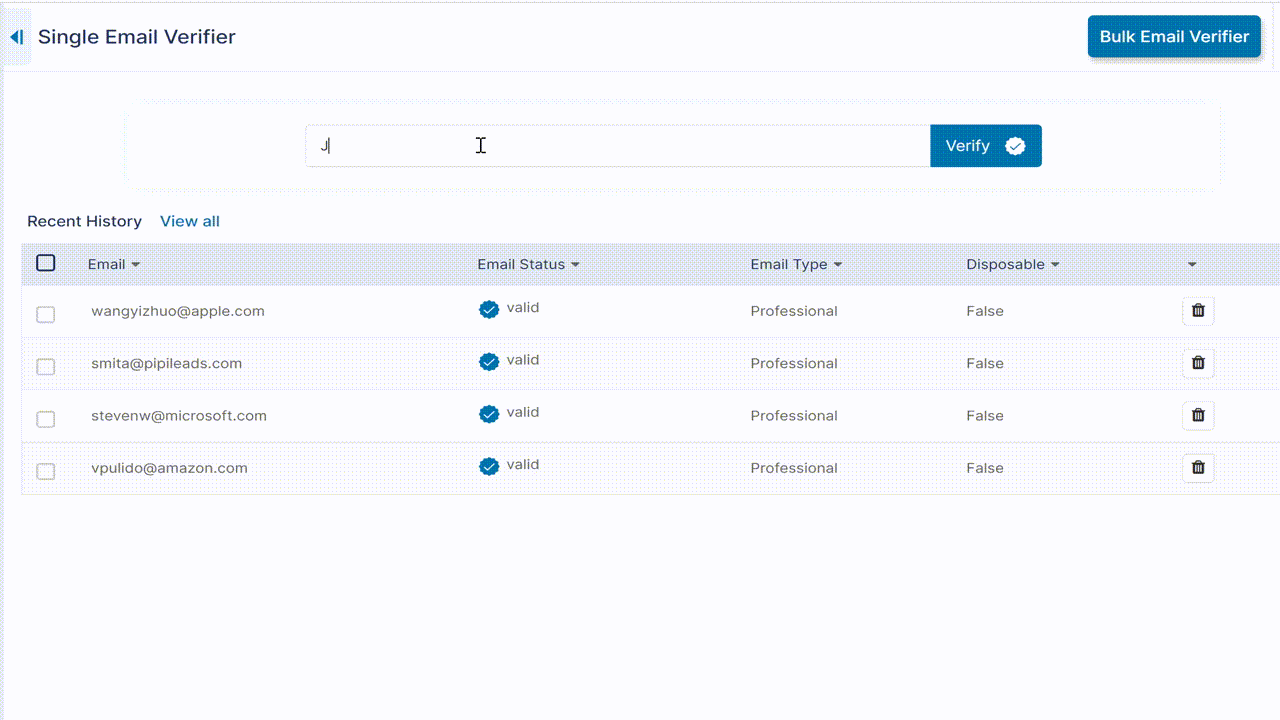Open the Email Type column dropdown
This screenshot has width=1280, height=720.
click(838, 265)
